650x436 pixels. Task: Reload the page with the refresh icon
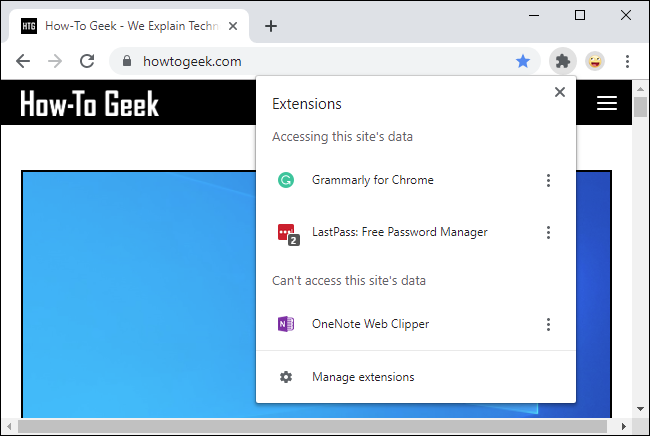pos(87,61)
